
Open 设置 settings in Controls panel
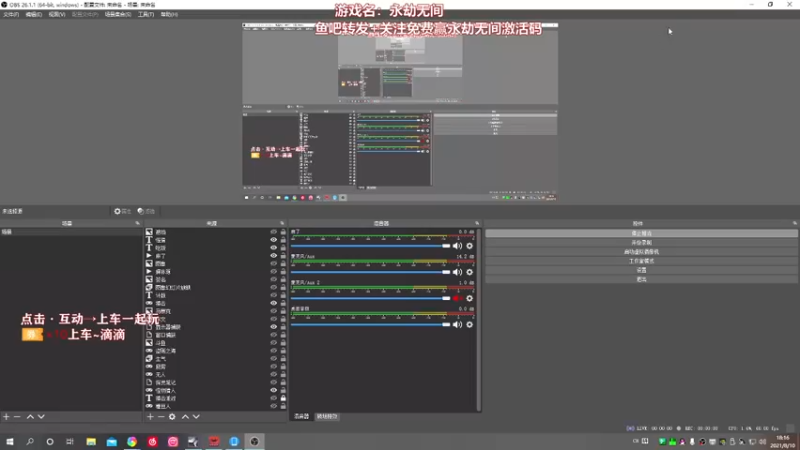click(641, 270)
